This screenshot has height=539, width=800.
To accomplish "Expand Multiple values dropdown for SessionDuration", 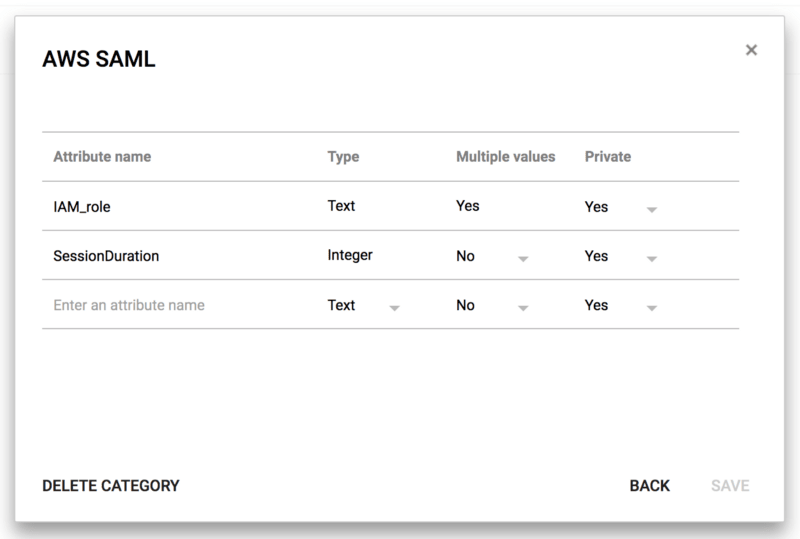I will [x=492, y=256].
